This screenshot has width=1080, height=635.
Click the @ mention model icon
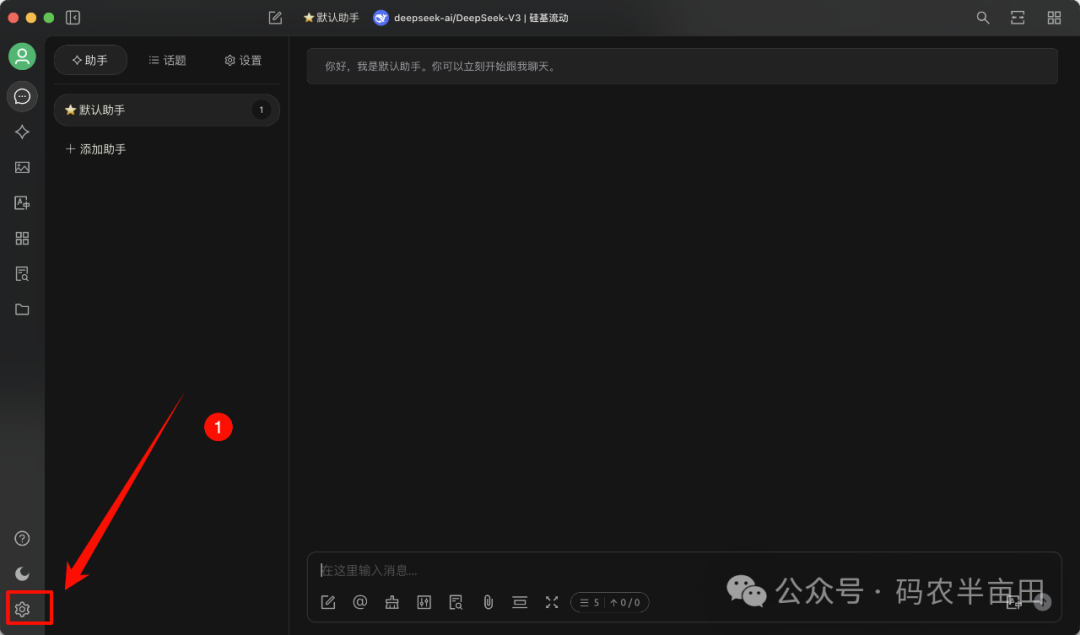tap(360, 602)
